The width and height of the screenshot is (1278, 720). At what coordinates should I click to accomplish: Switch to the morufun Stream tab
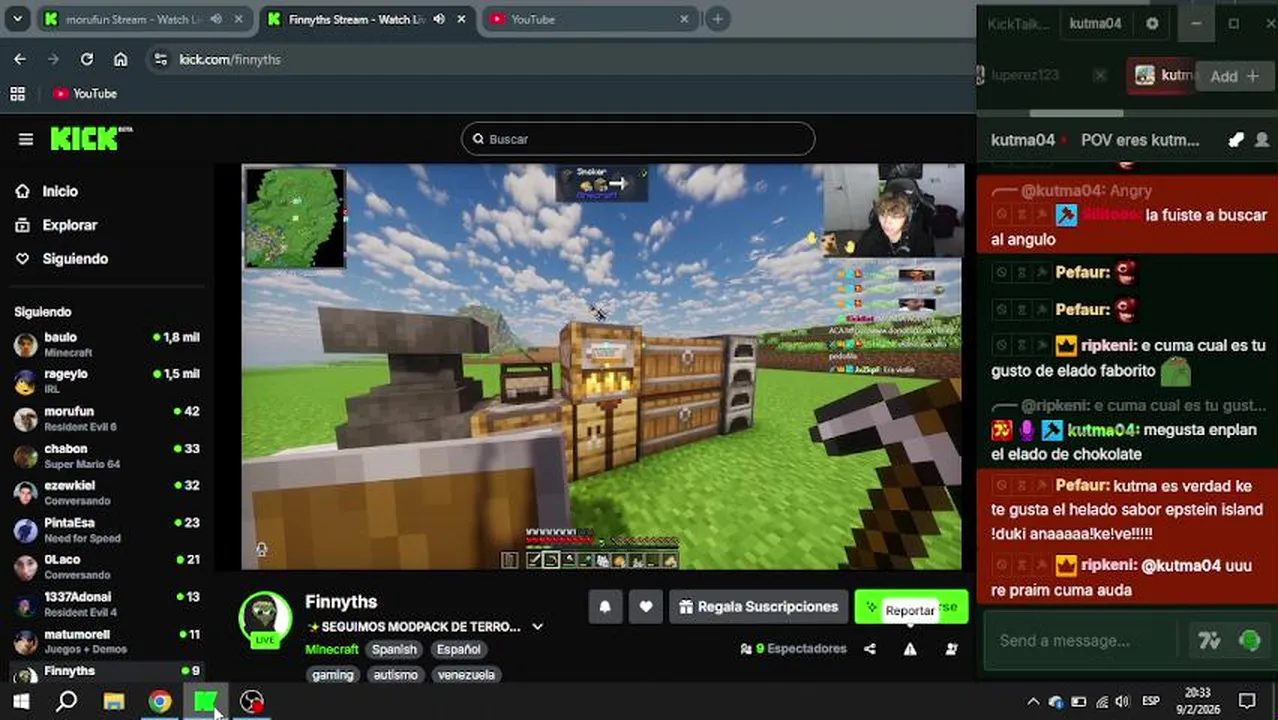132,19
